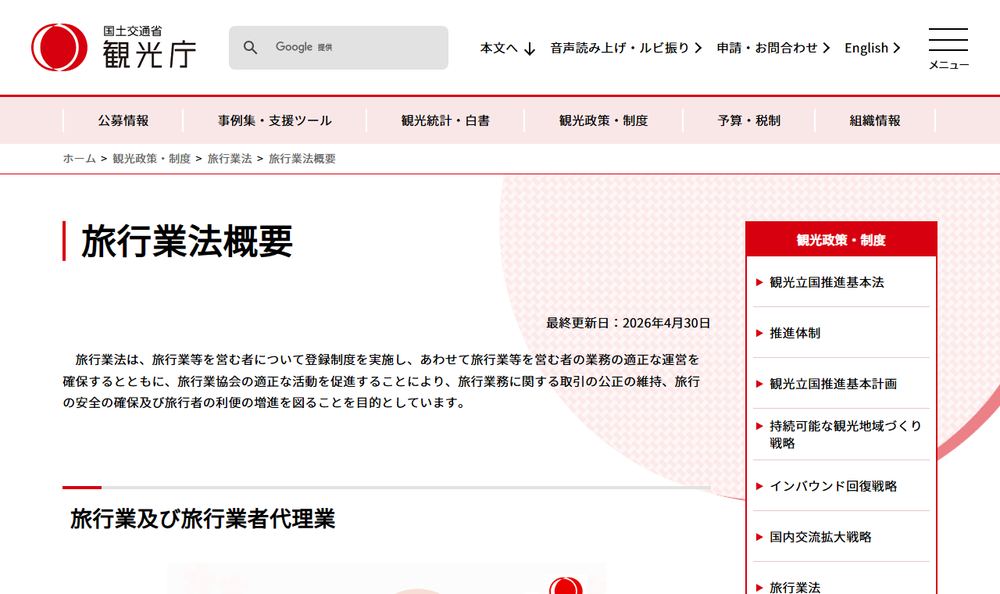
Task: Click red arrow beside インバウンド回復戦略
Action: point(759,486)
